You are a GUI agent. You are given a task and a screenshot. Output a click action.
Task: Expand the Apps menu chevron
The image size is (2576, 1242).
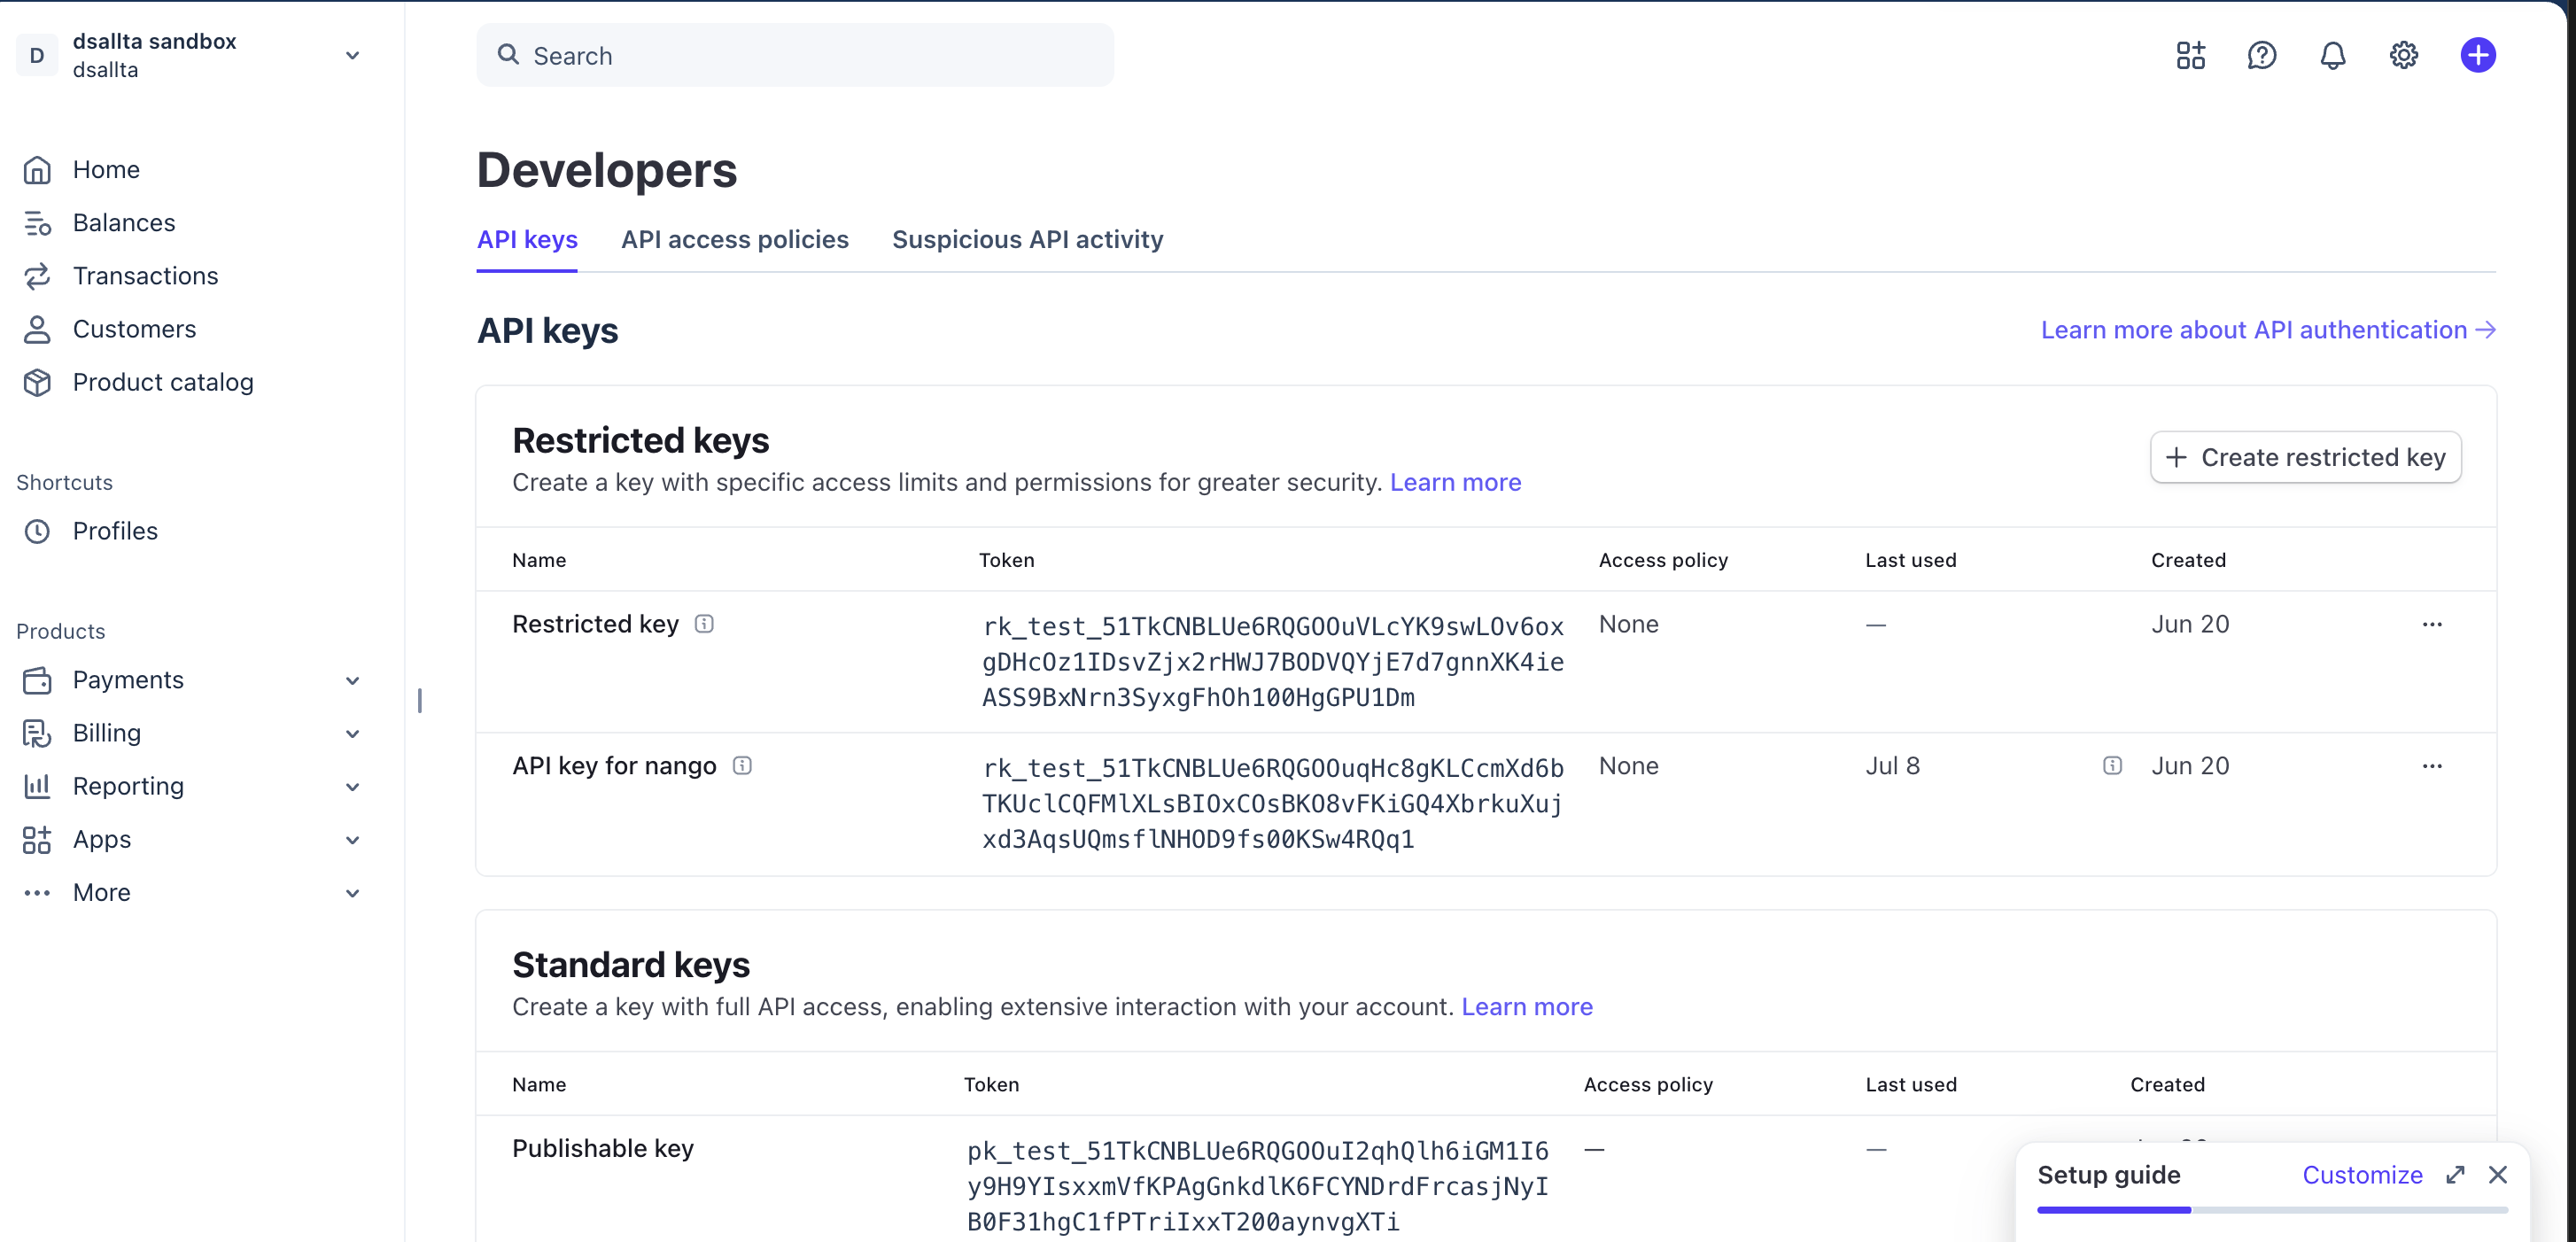click(352, 840)
